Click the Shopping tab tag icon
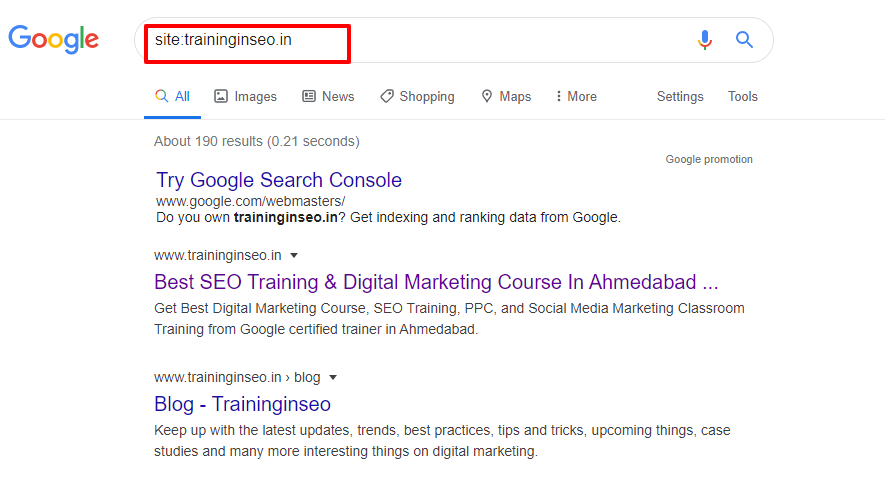The width and height of the screenshot is (885, 481). pos(387,97)
